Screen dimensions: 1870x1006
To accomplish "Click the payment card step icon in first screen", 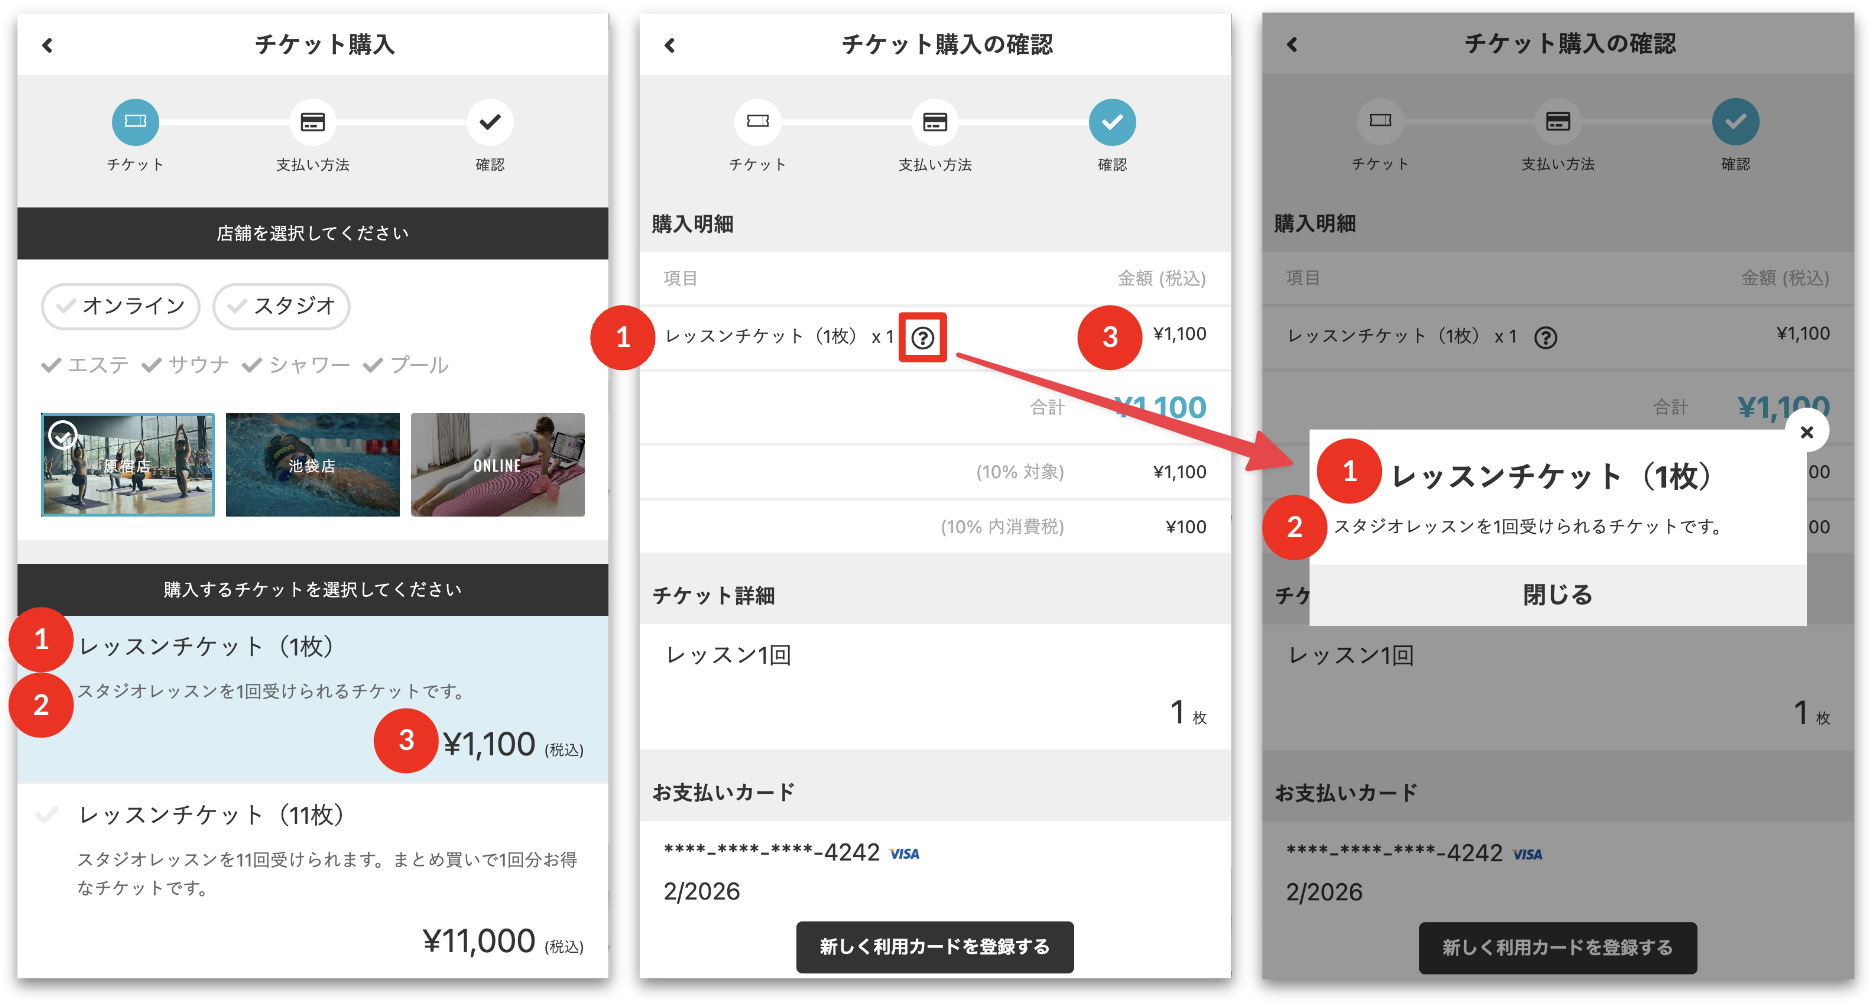I will tap(313, 122).
